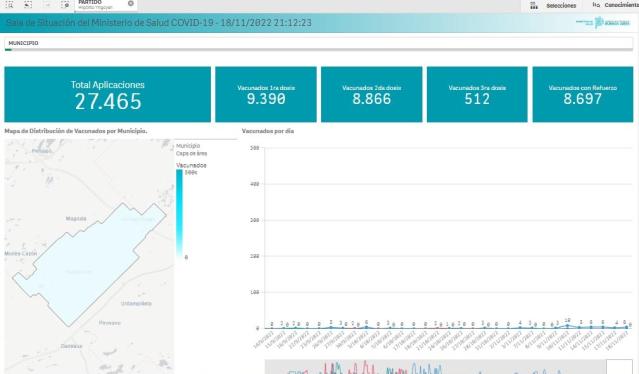
Task: Click the Vacunados color gradient legend
Action: 179,214
